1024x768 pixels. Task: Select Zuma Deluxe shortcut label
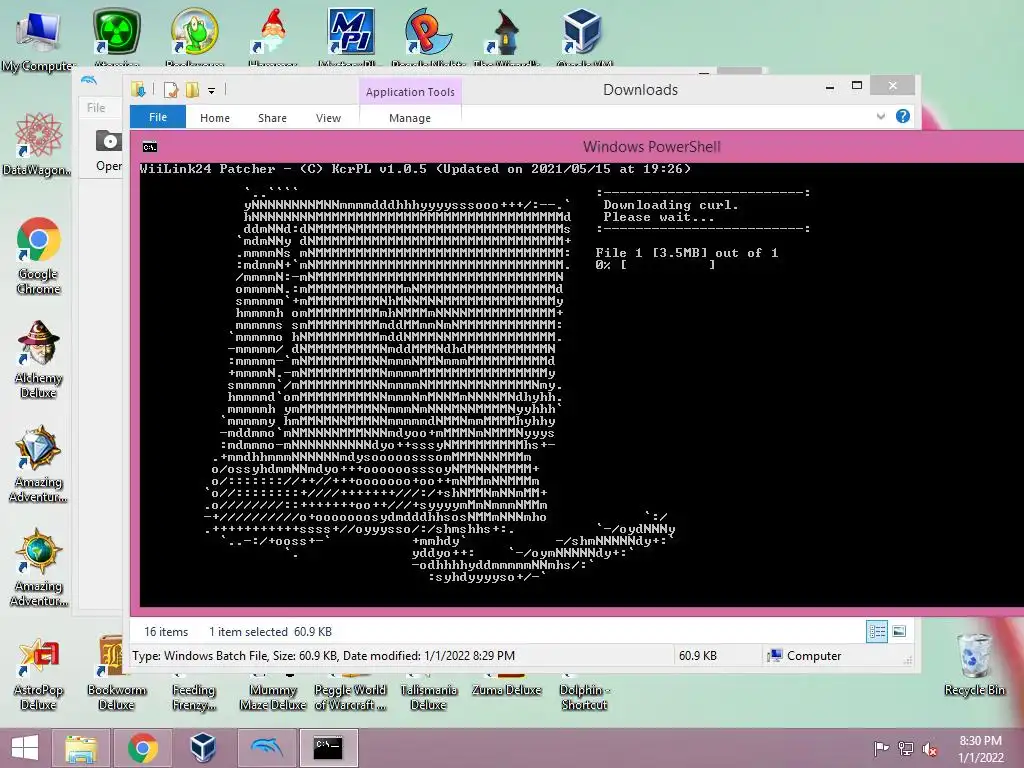507,690
